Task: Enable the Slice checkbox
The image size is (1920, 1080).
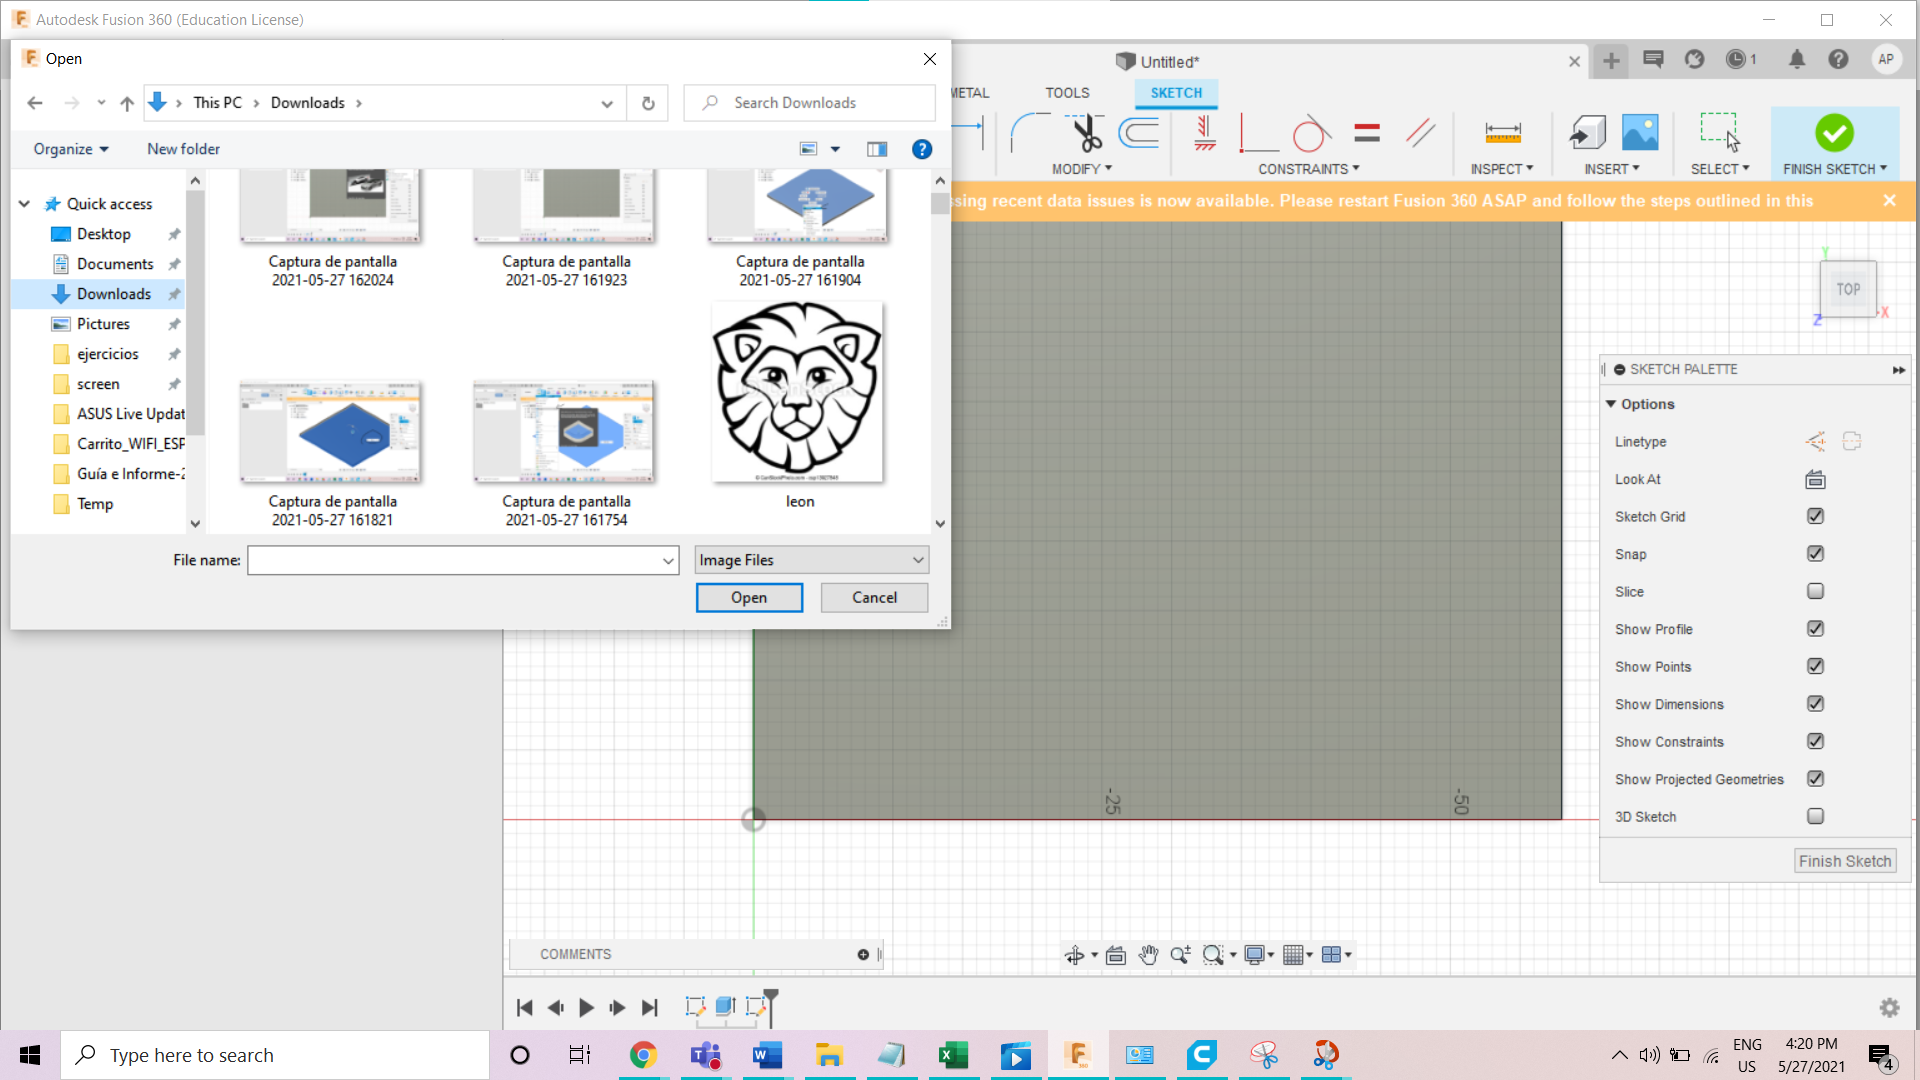Action: pos(1815,592)
